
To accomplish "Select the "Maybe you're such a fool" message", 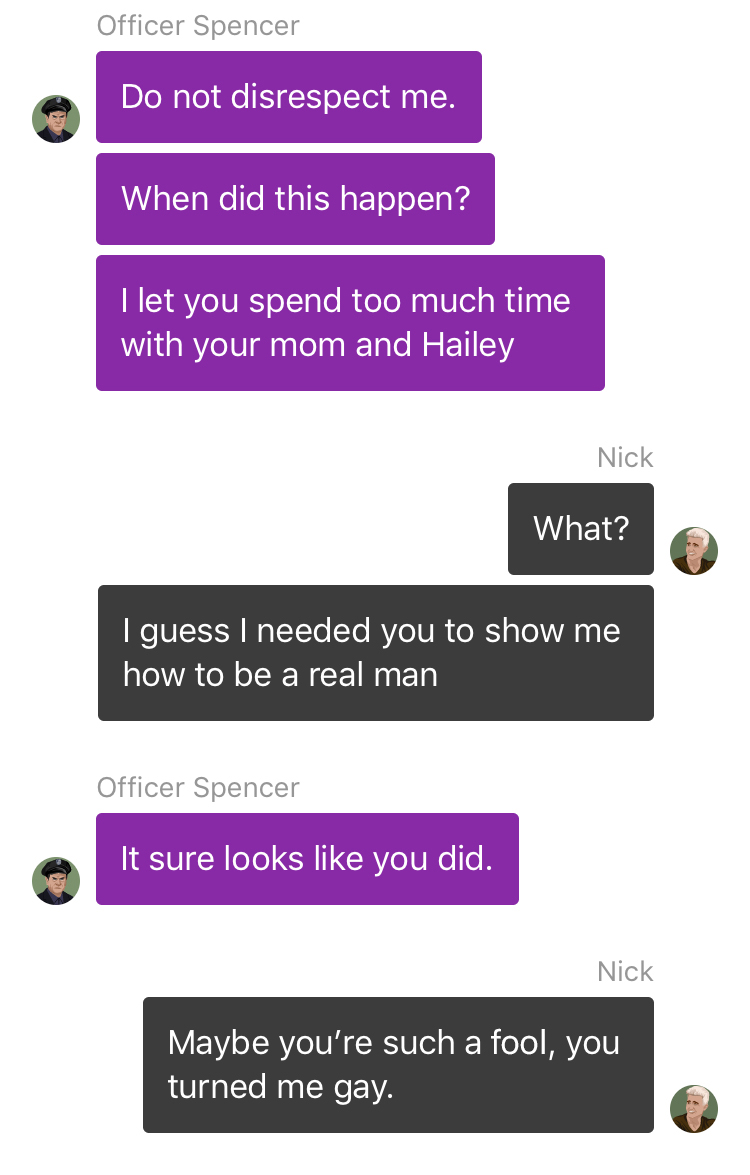I will coord(398,1064).
